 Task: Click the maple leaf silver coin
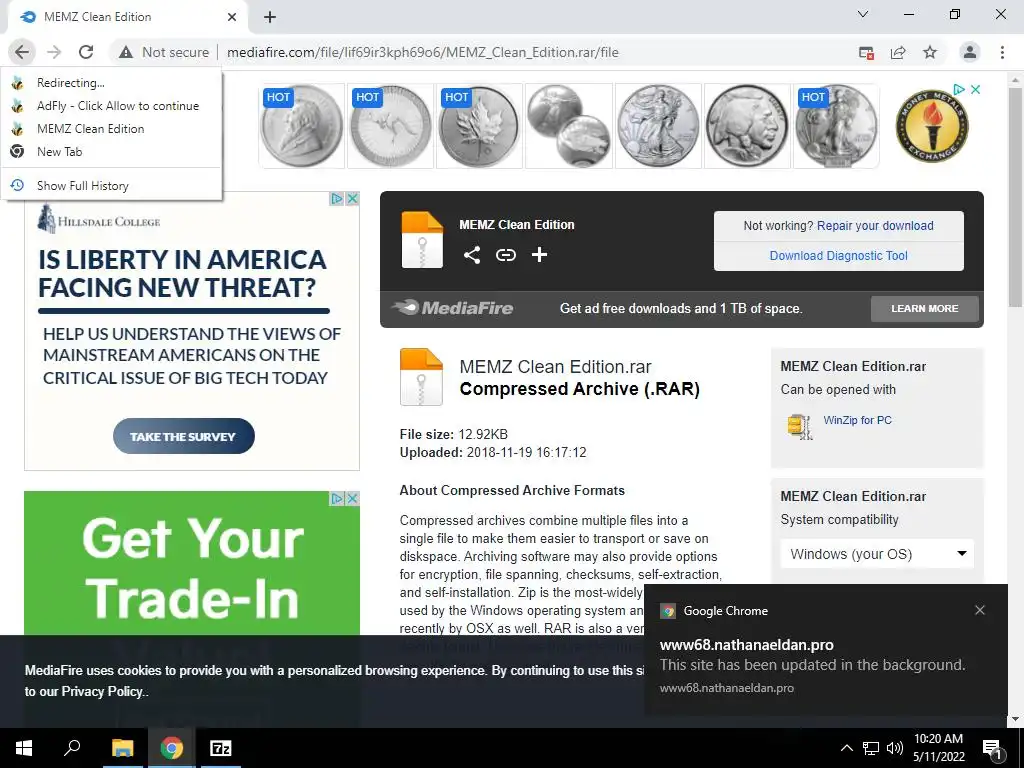pos(479,126)
